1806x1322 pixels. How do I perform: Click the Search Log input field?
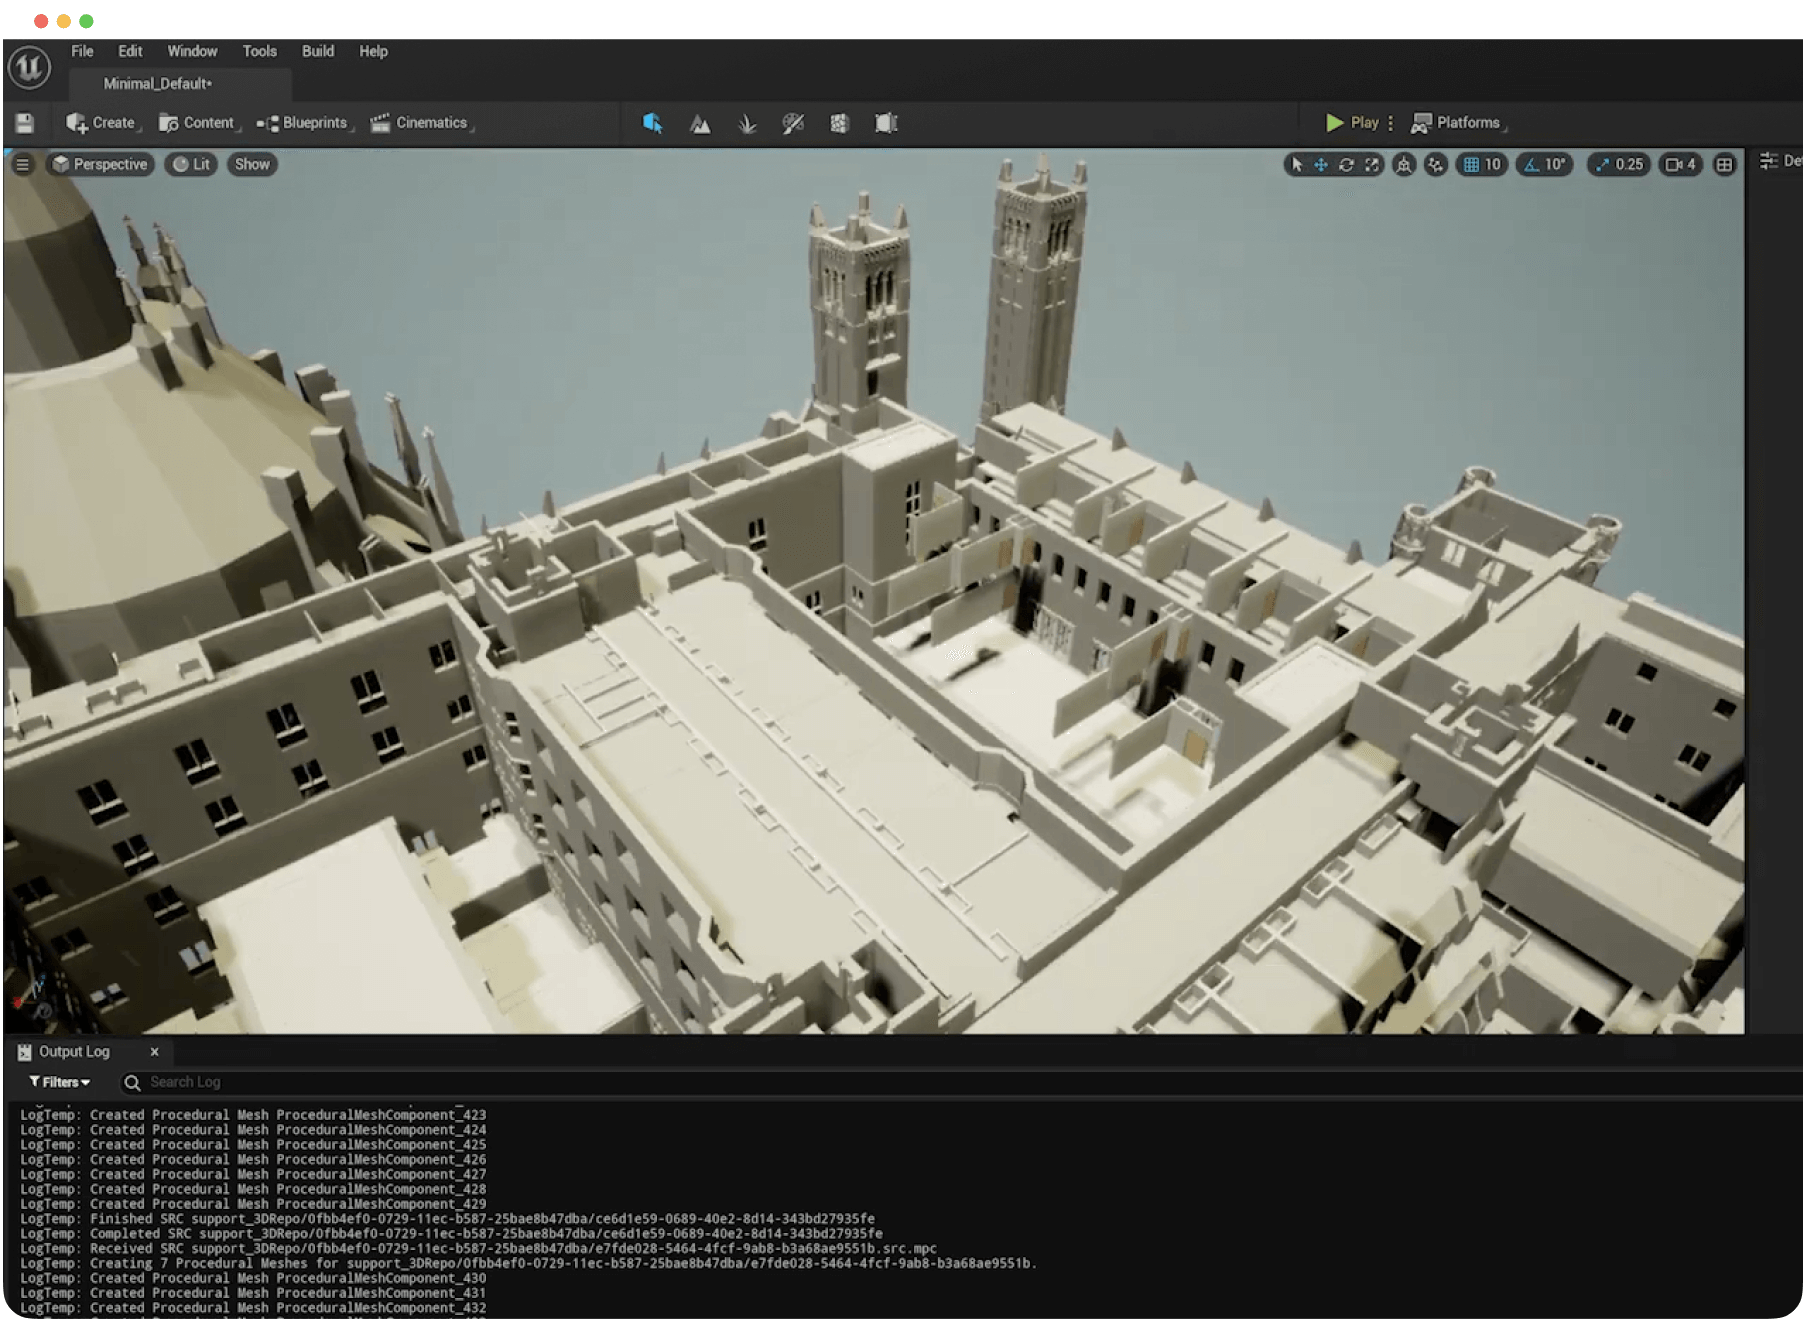960,1082
